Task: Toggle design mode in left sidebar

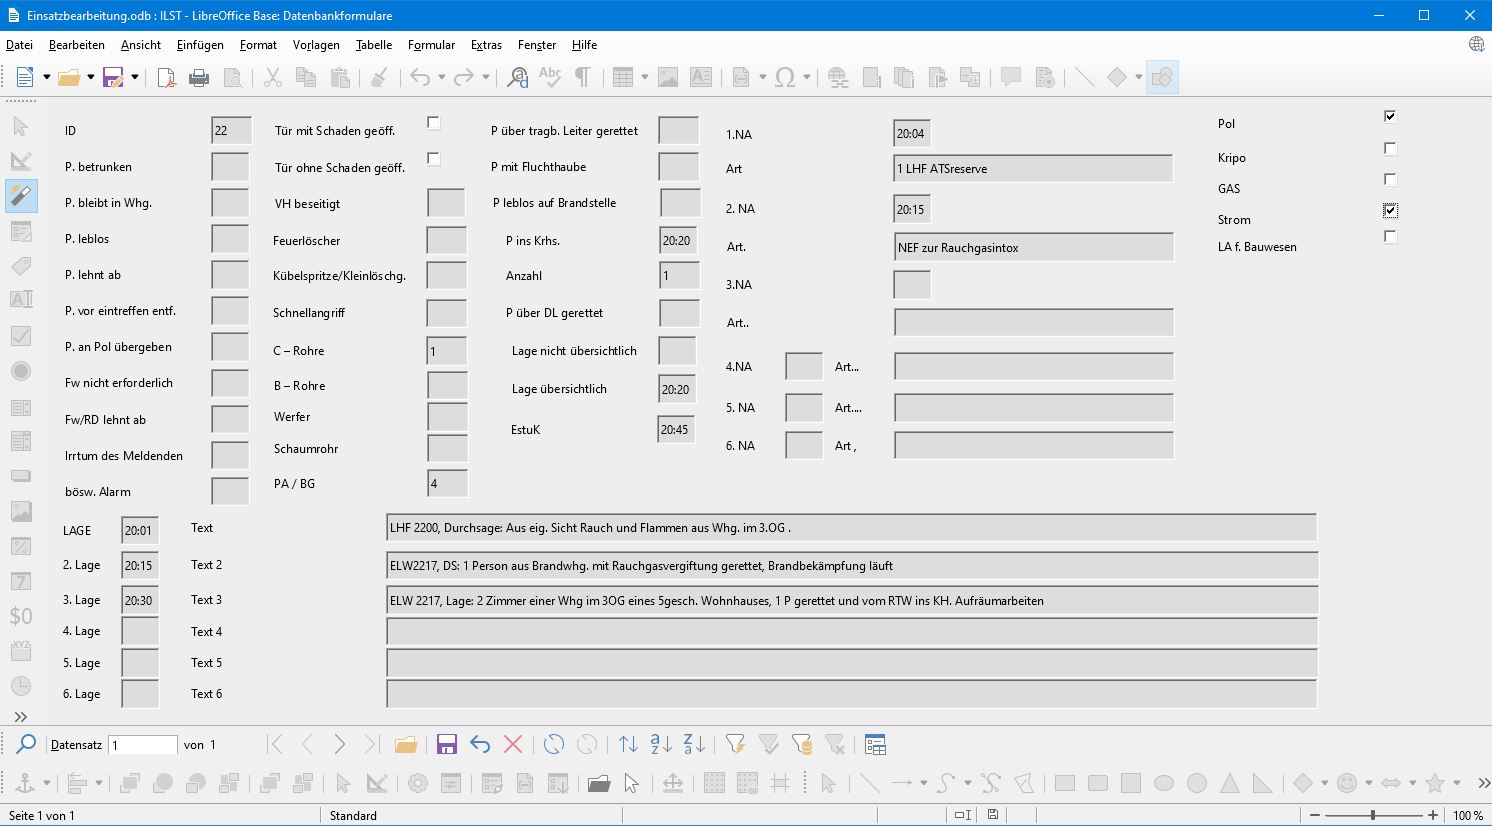Action: (21, 161)
